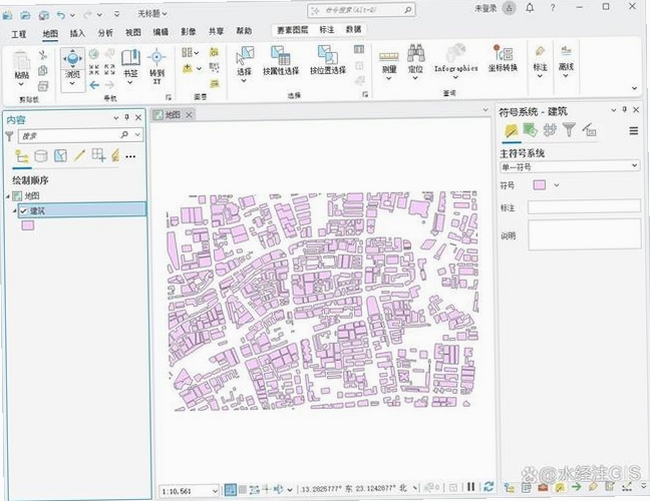Switch Contents to List By Snapping
This screenshot has width=650, height=501.
click(x=98, y=155)
